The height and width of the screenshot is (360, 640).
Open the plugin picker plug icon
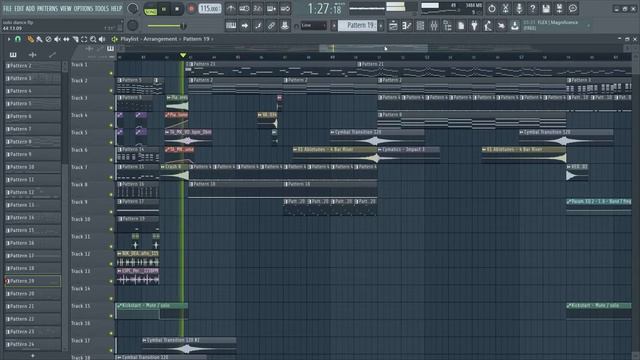click(474, 26)
